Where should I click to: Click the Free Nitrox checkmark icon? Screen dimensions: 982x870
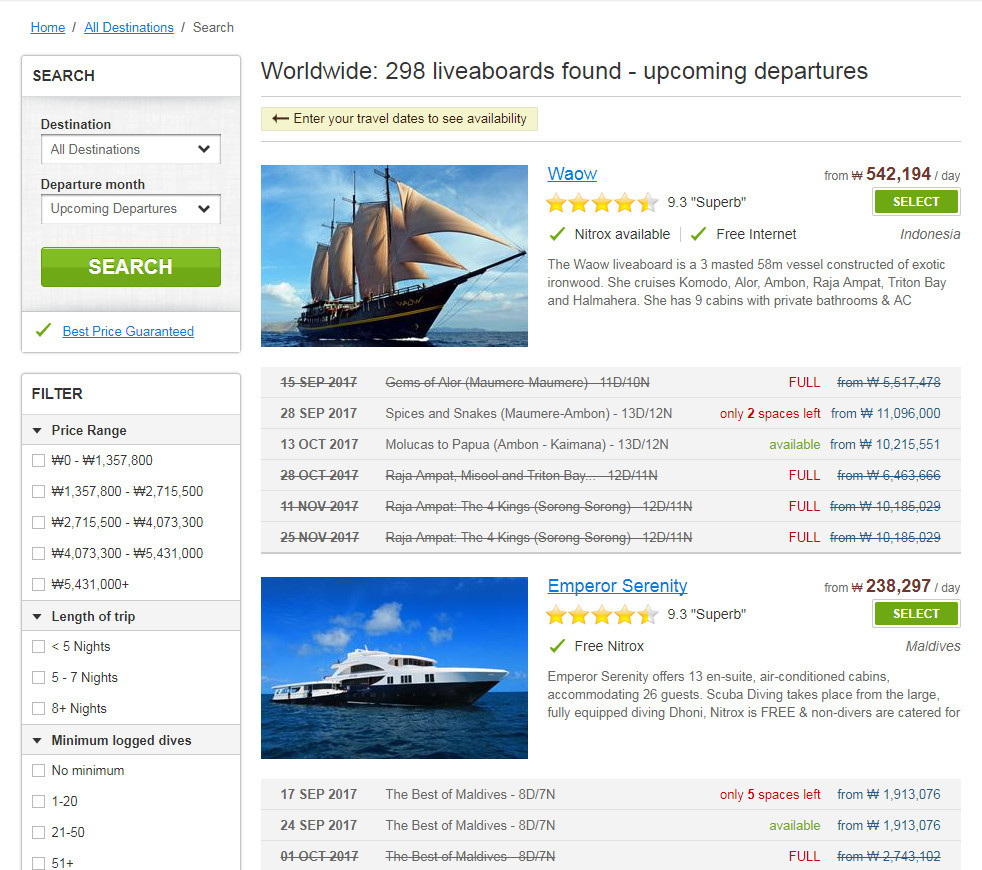pyautogui.click(x=557, y=646)
